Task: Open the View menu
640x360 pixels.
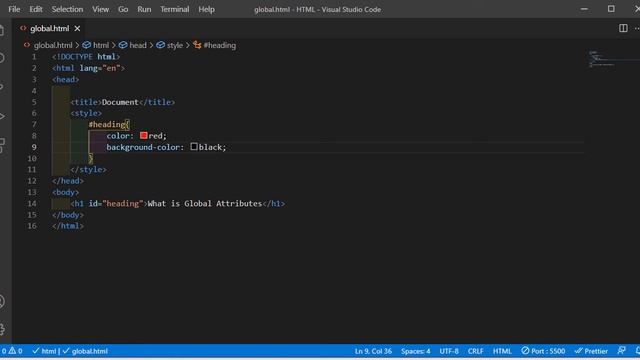Action: click(100, 9)
